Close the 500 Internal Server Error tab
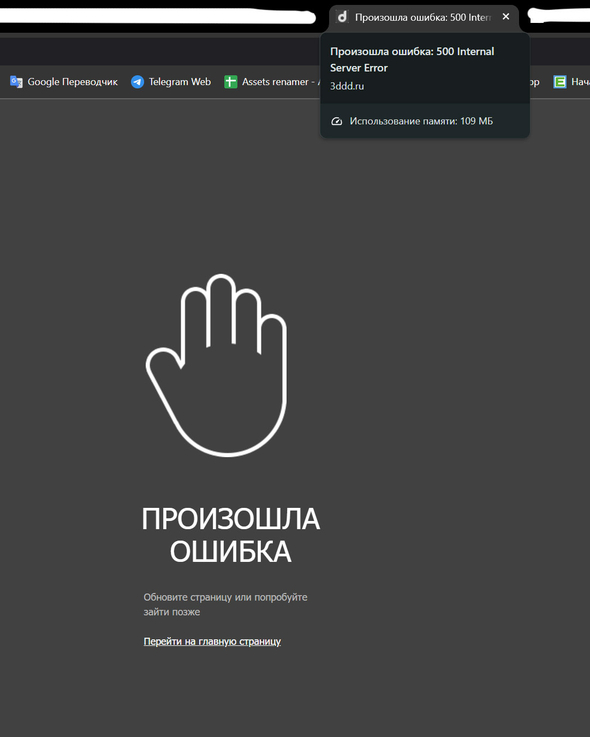The image size is (590, 737). tap(506, 16)
